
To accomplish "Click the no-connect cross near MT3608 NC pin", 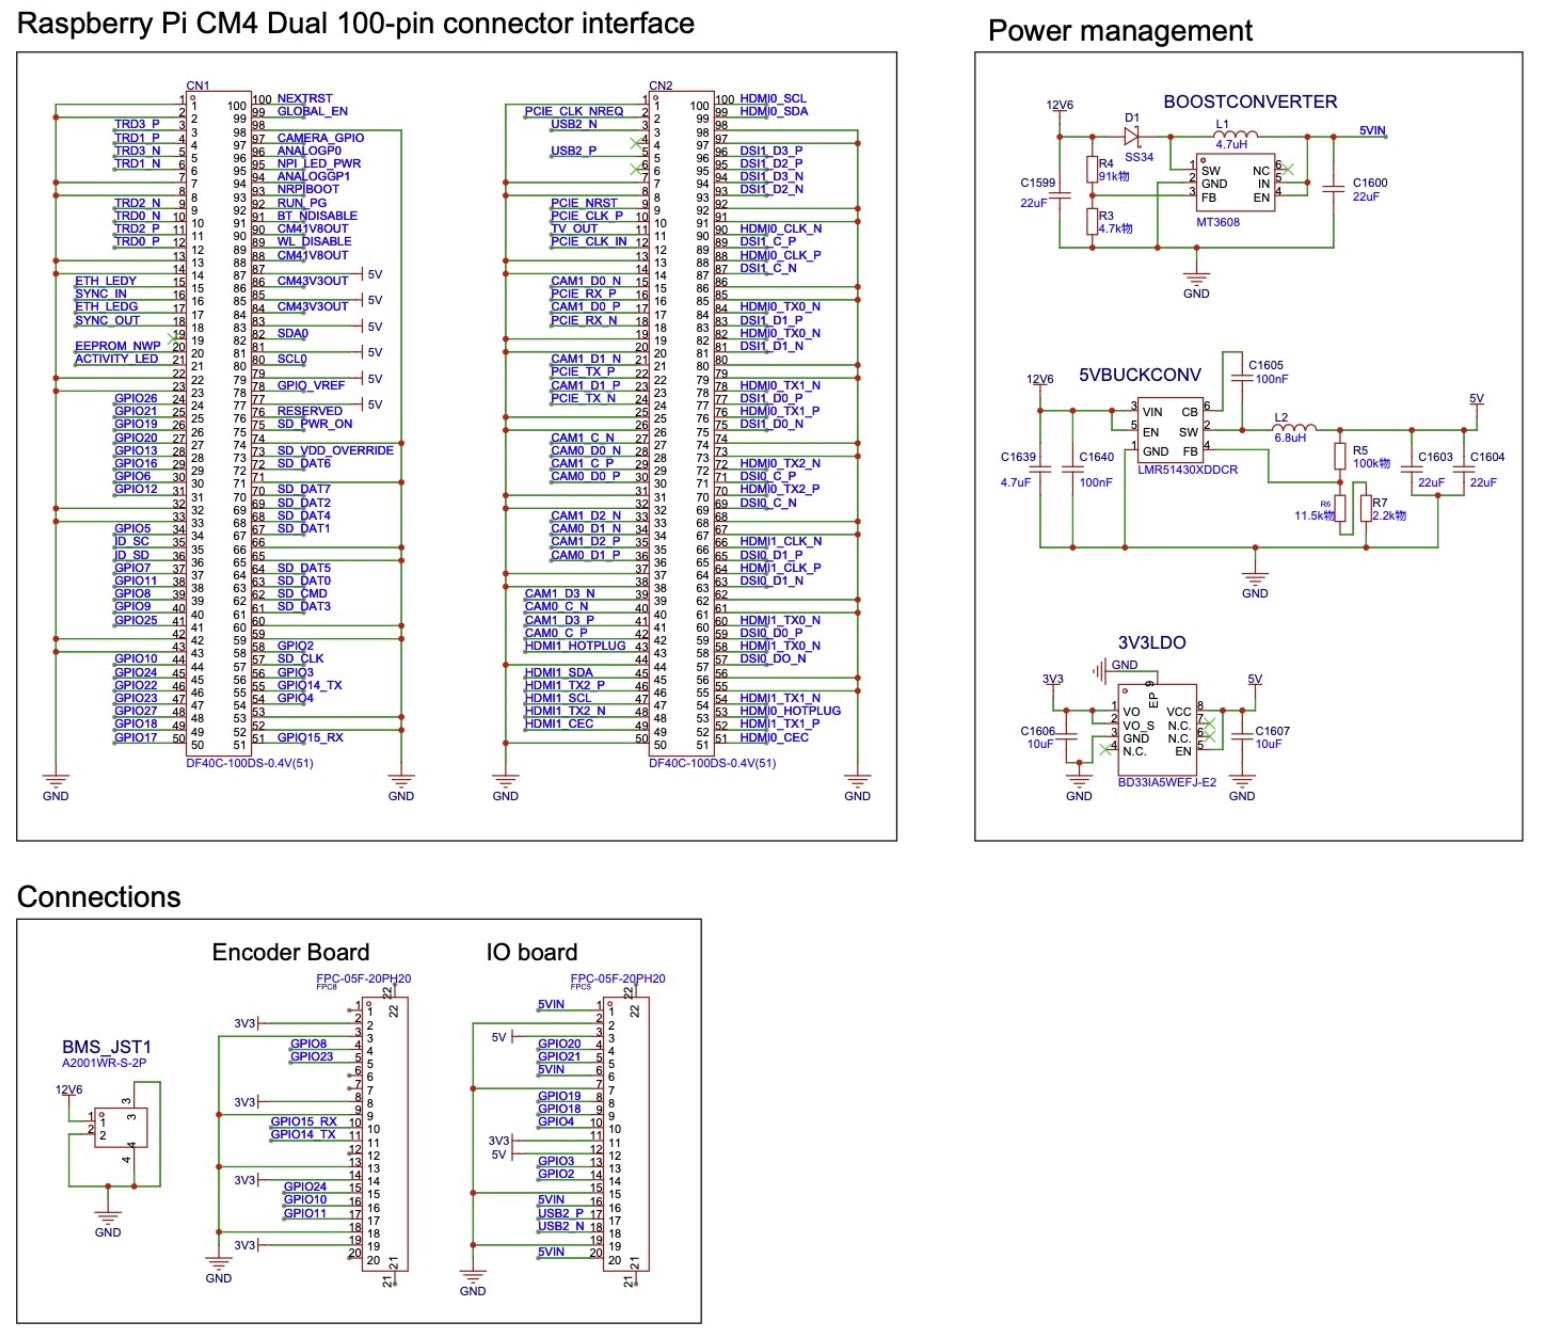I will pyautogui.click(x=1286, y=168).
